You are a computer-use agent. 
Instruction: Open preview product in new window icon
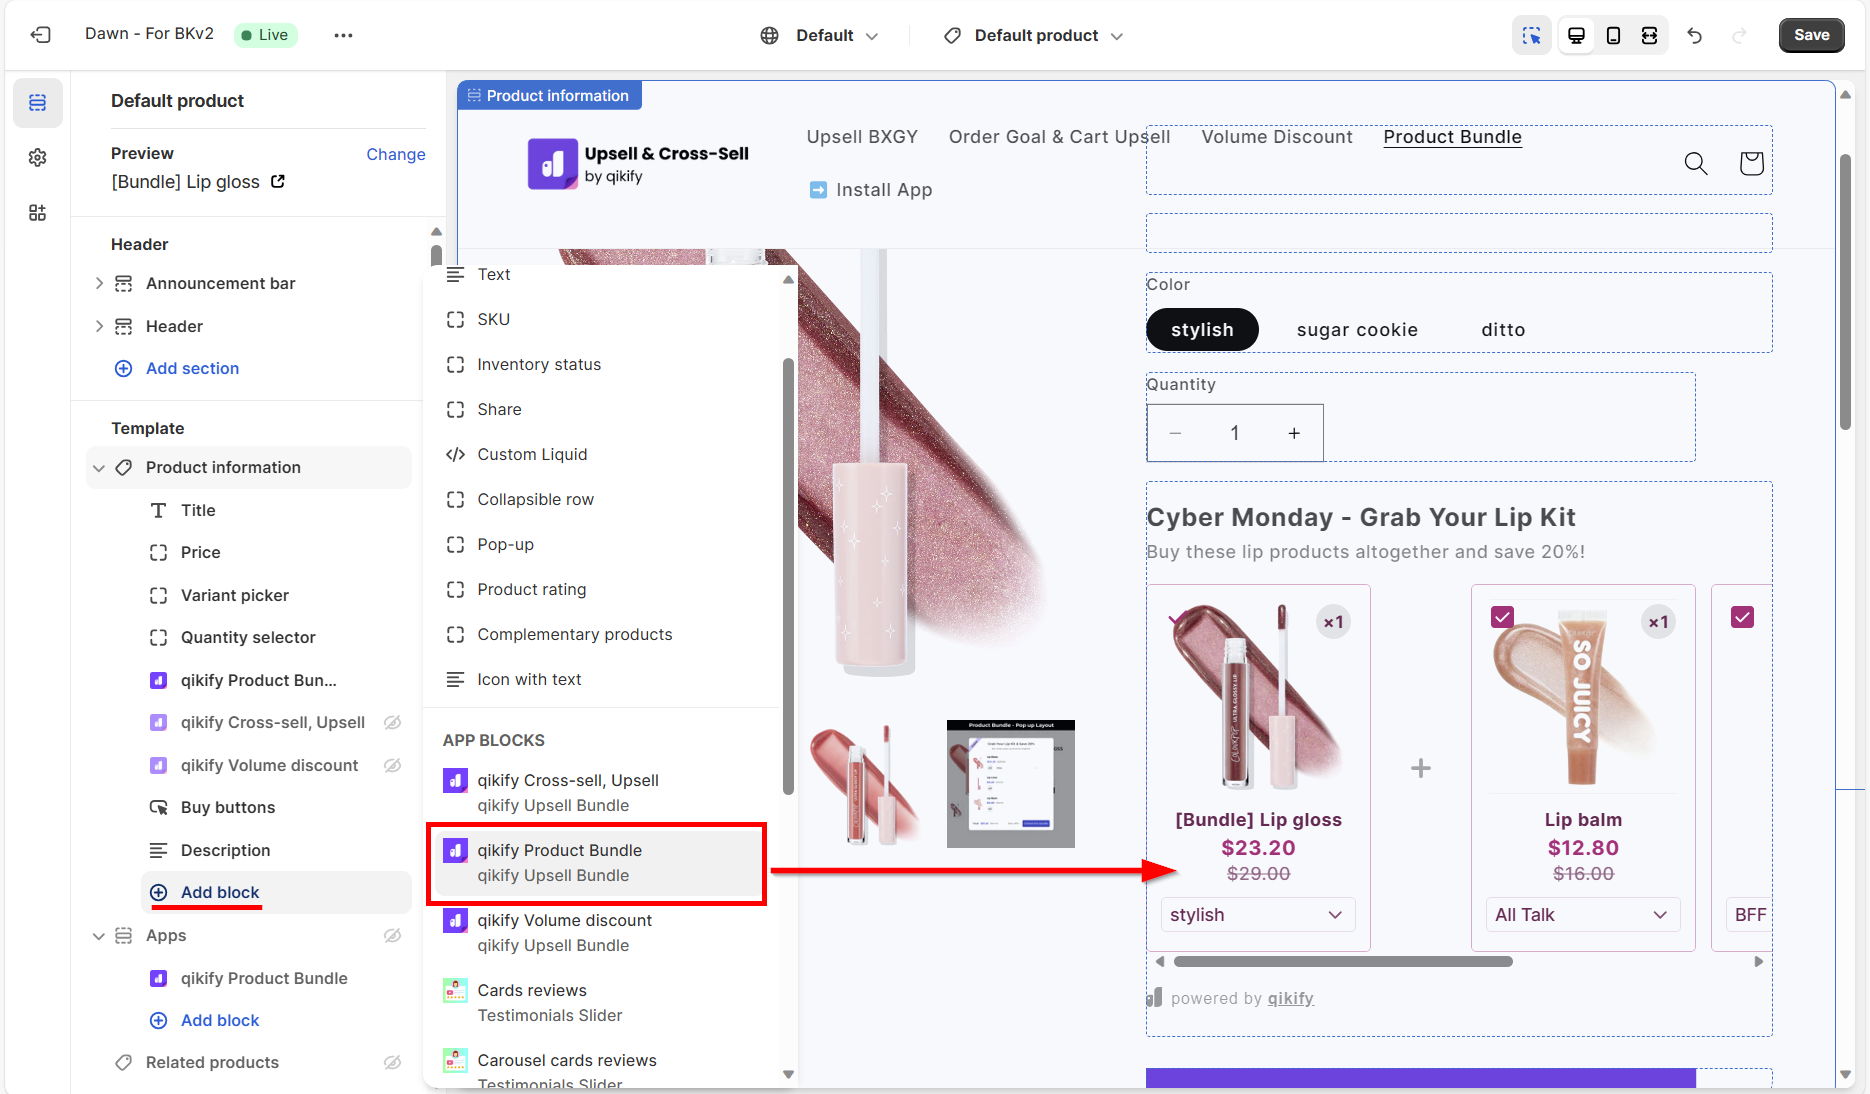[x=278, y=181]
